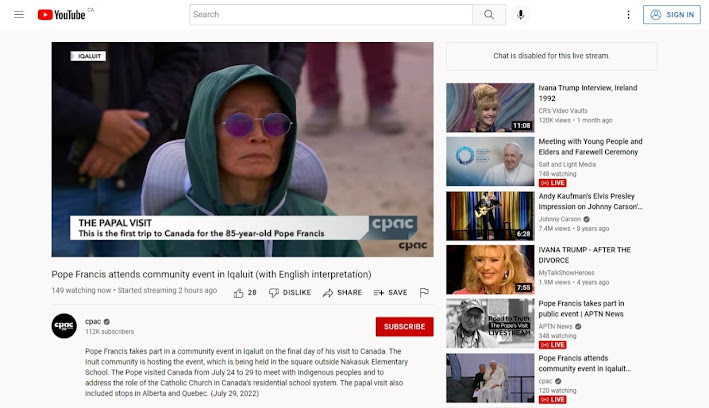709x408 pixels.
Task: Click LIVE badge under APTN News
Action: point(552,345)
